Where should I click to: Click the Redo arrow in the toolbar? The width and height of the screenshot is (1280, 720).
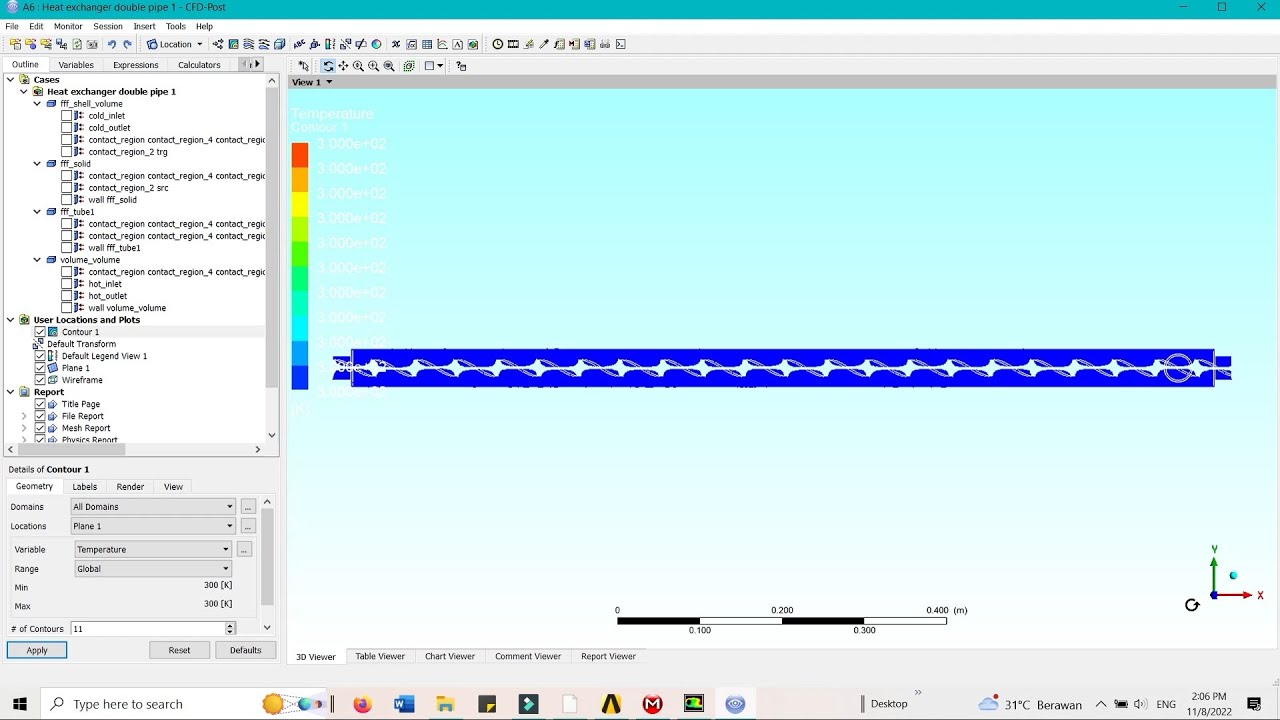click(127, 44)
